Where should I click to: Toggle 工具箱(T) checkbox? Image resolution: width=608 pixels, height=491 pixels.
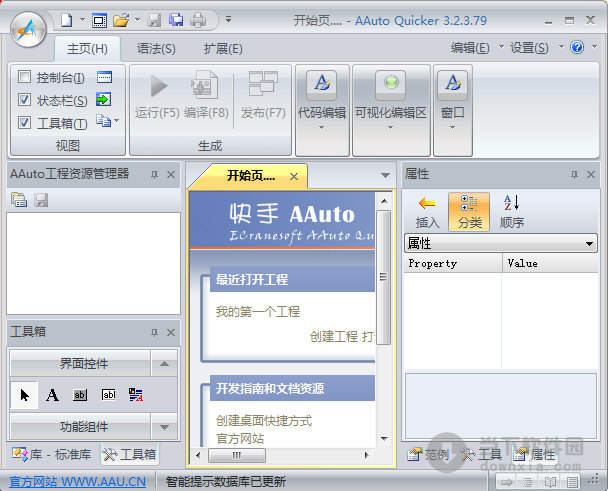[24, 123]
